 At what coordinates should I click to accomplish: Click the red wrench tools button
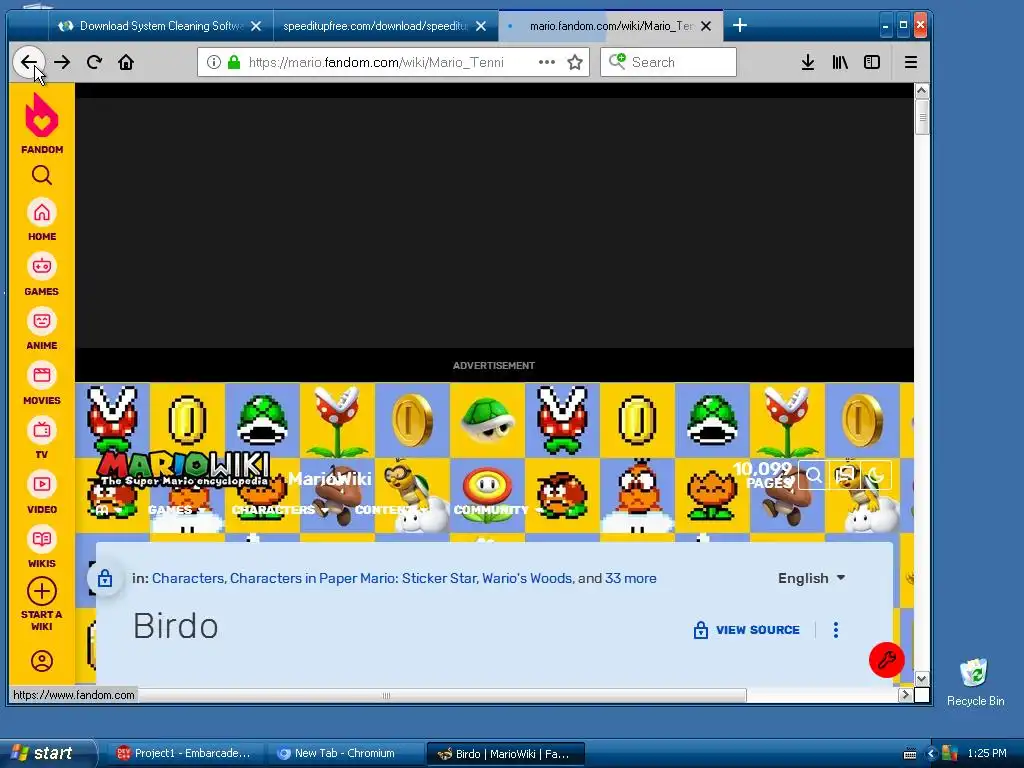pos(886,660)
